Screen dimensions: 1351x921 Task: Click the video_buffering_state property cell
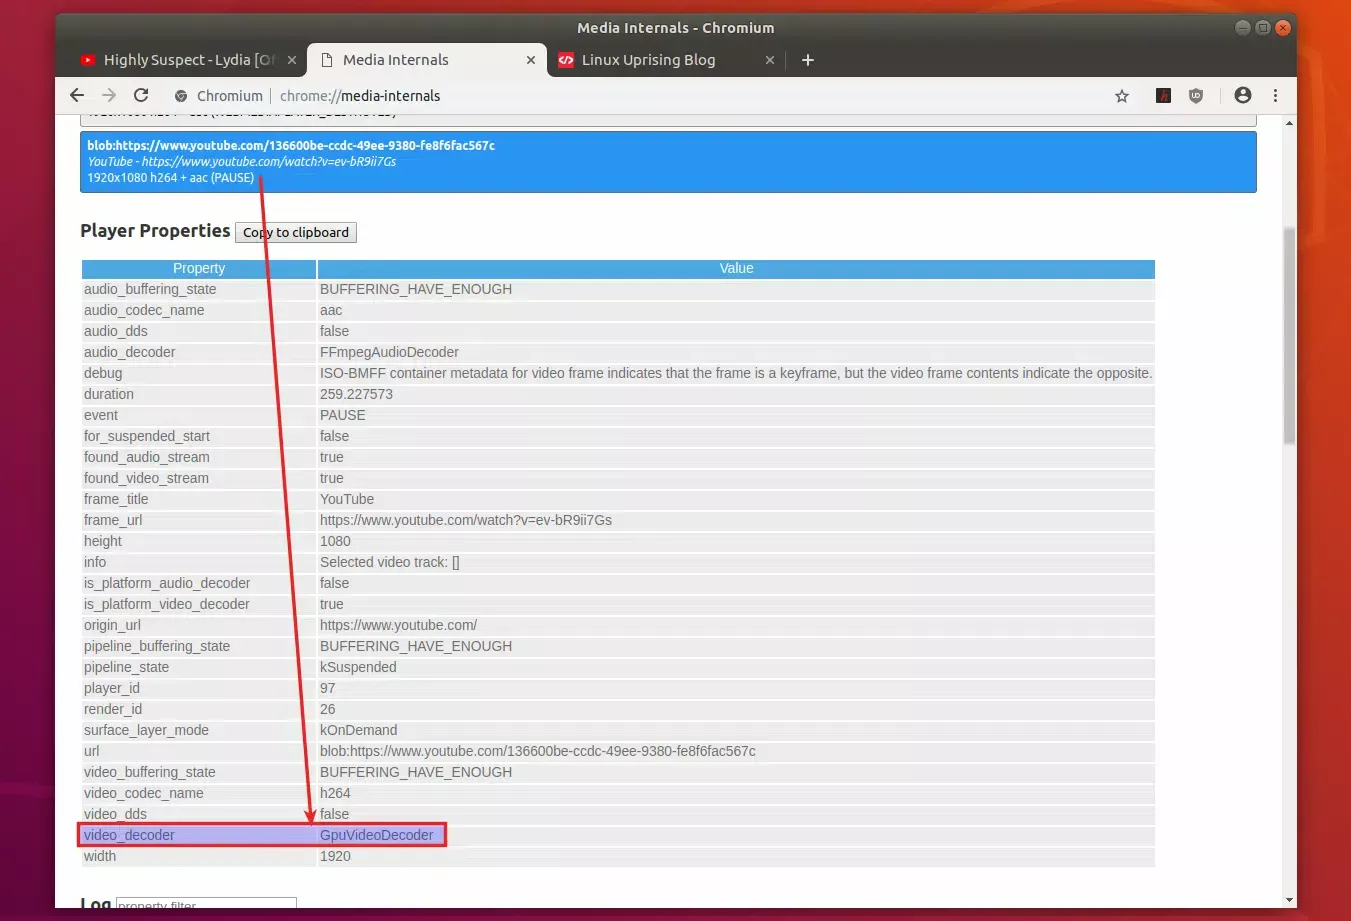(199, 772)
